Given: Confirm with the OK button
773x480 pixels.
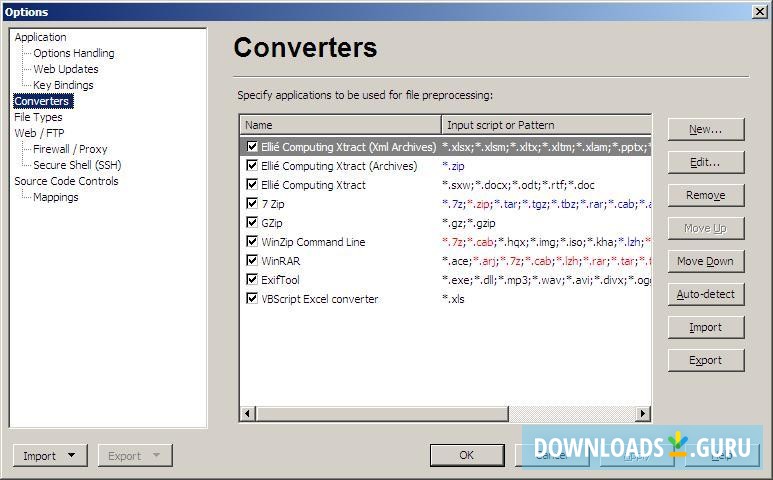Looking at the screenshot, I should coord(467,455).
